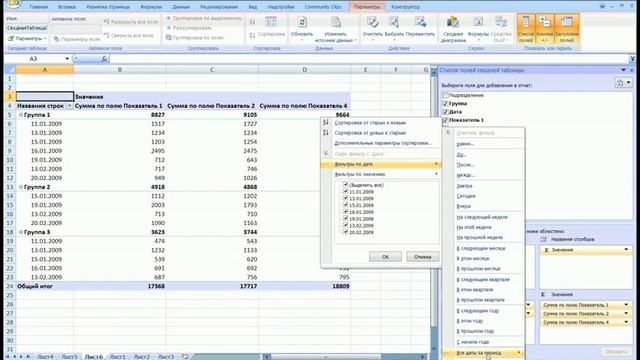
Task: Click the large Сортировка icon in ribbon
Action: 271,22
